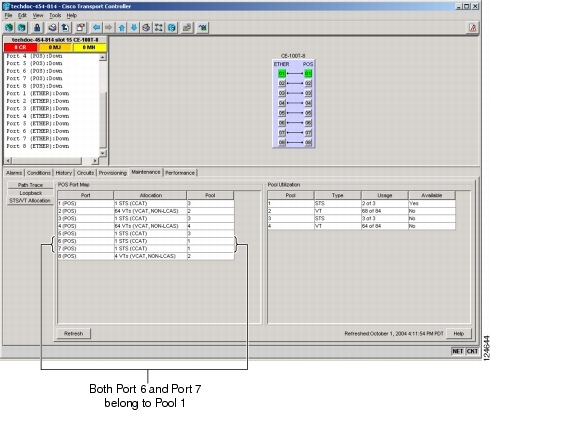Select green POS port 01 on card graphic
Screen dimensions: 576x432
click(x=308, y=73)
